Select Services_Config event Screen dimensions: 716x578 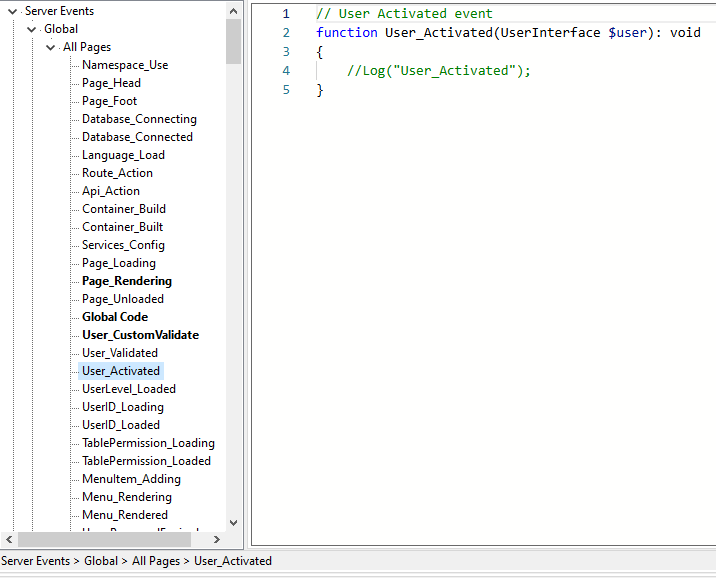[123, 245]
